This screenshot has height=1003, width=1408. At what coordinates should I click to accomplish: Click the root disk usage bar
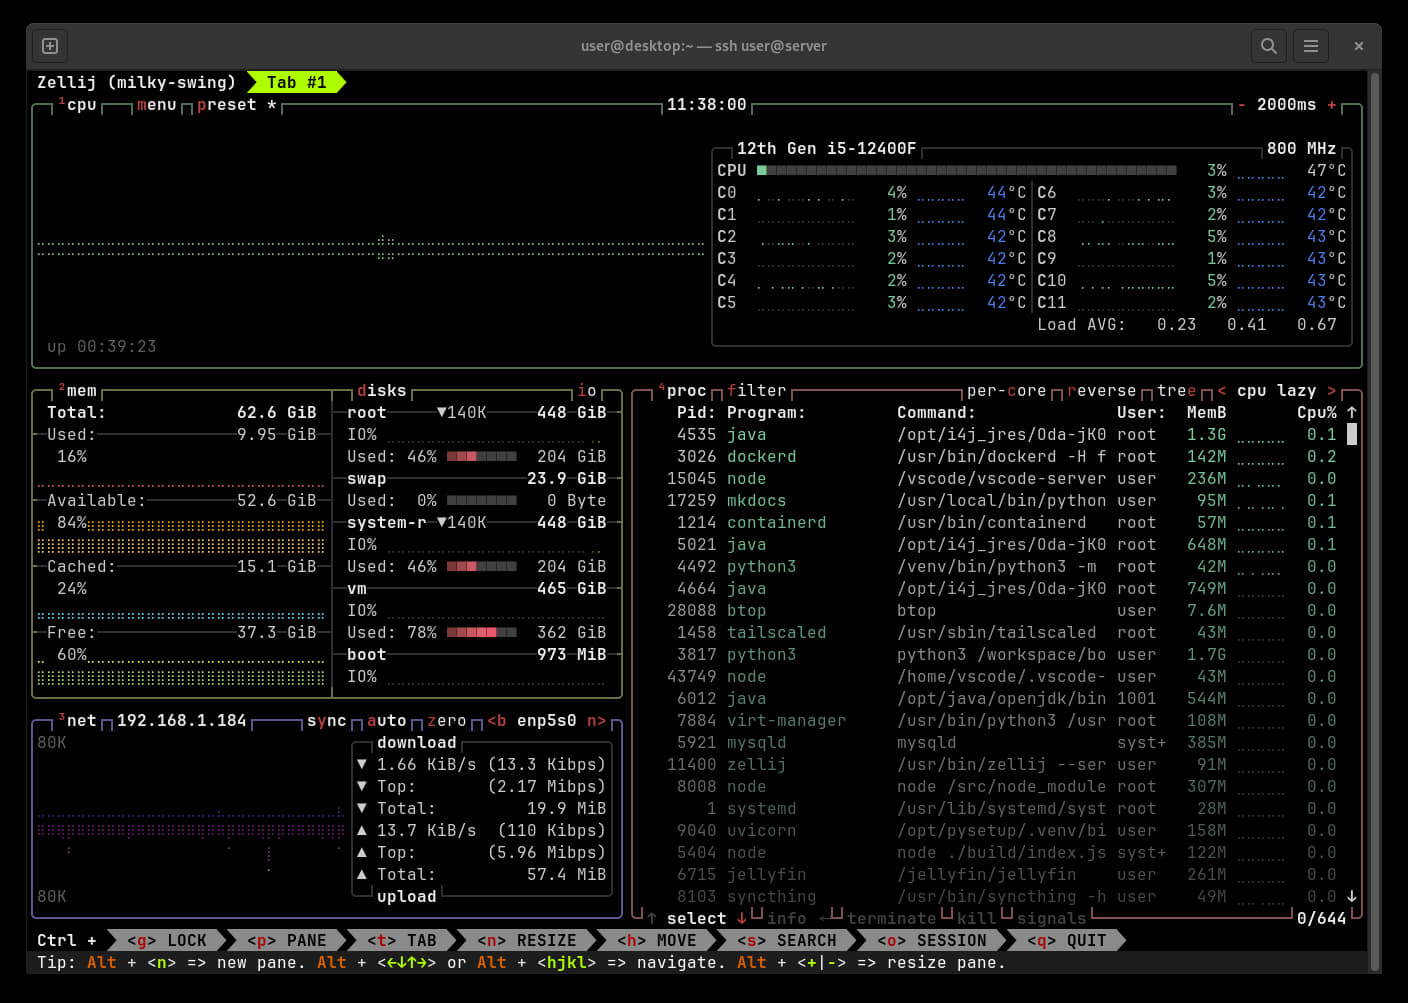click(x=481, y=457)
